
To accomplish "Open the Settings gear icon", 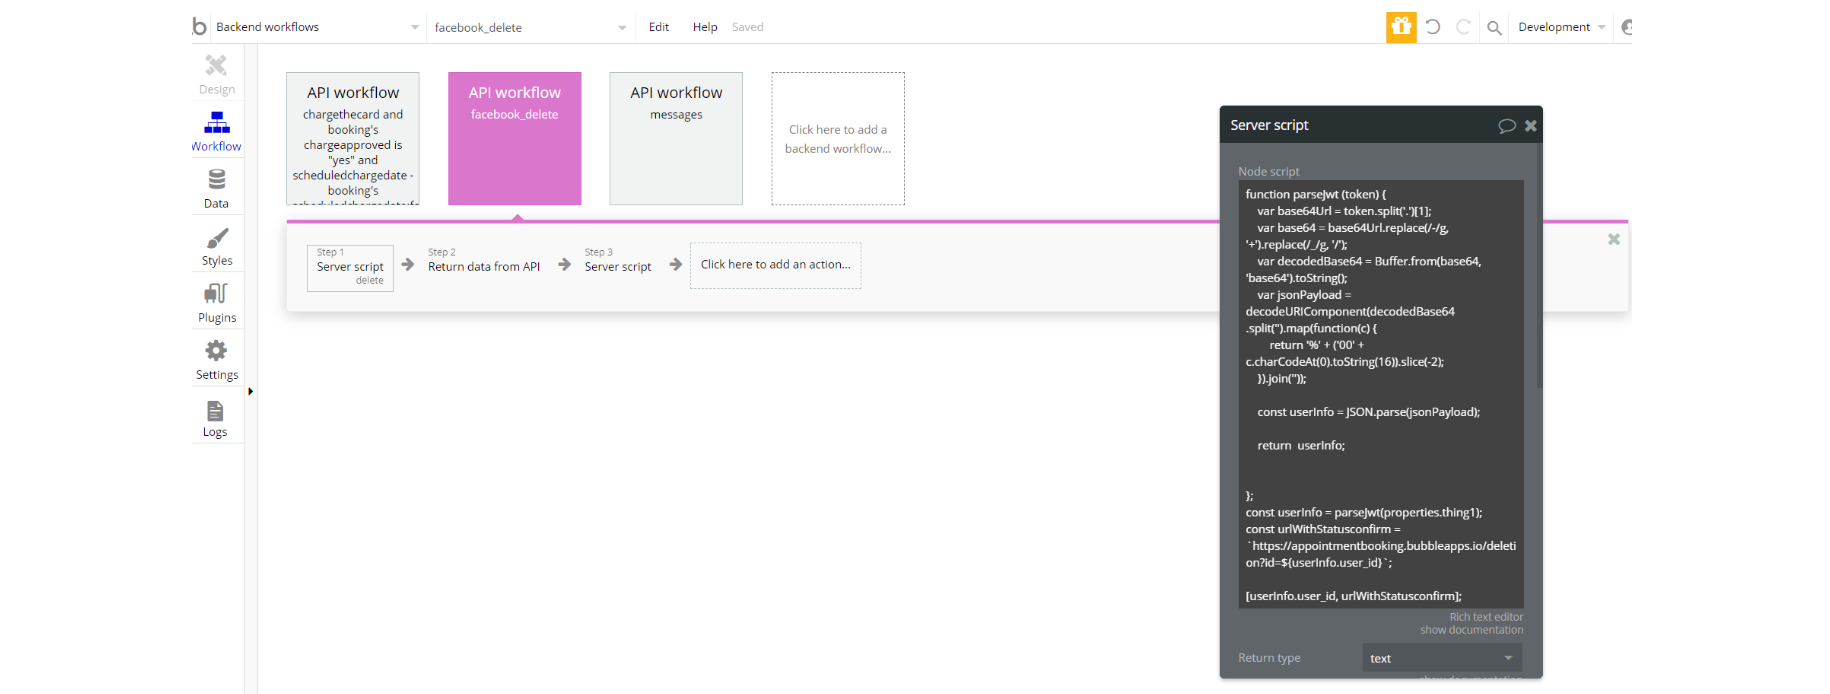I will [216, 350].
